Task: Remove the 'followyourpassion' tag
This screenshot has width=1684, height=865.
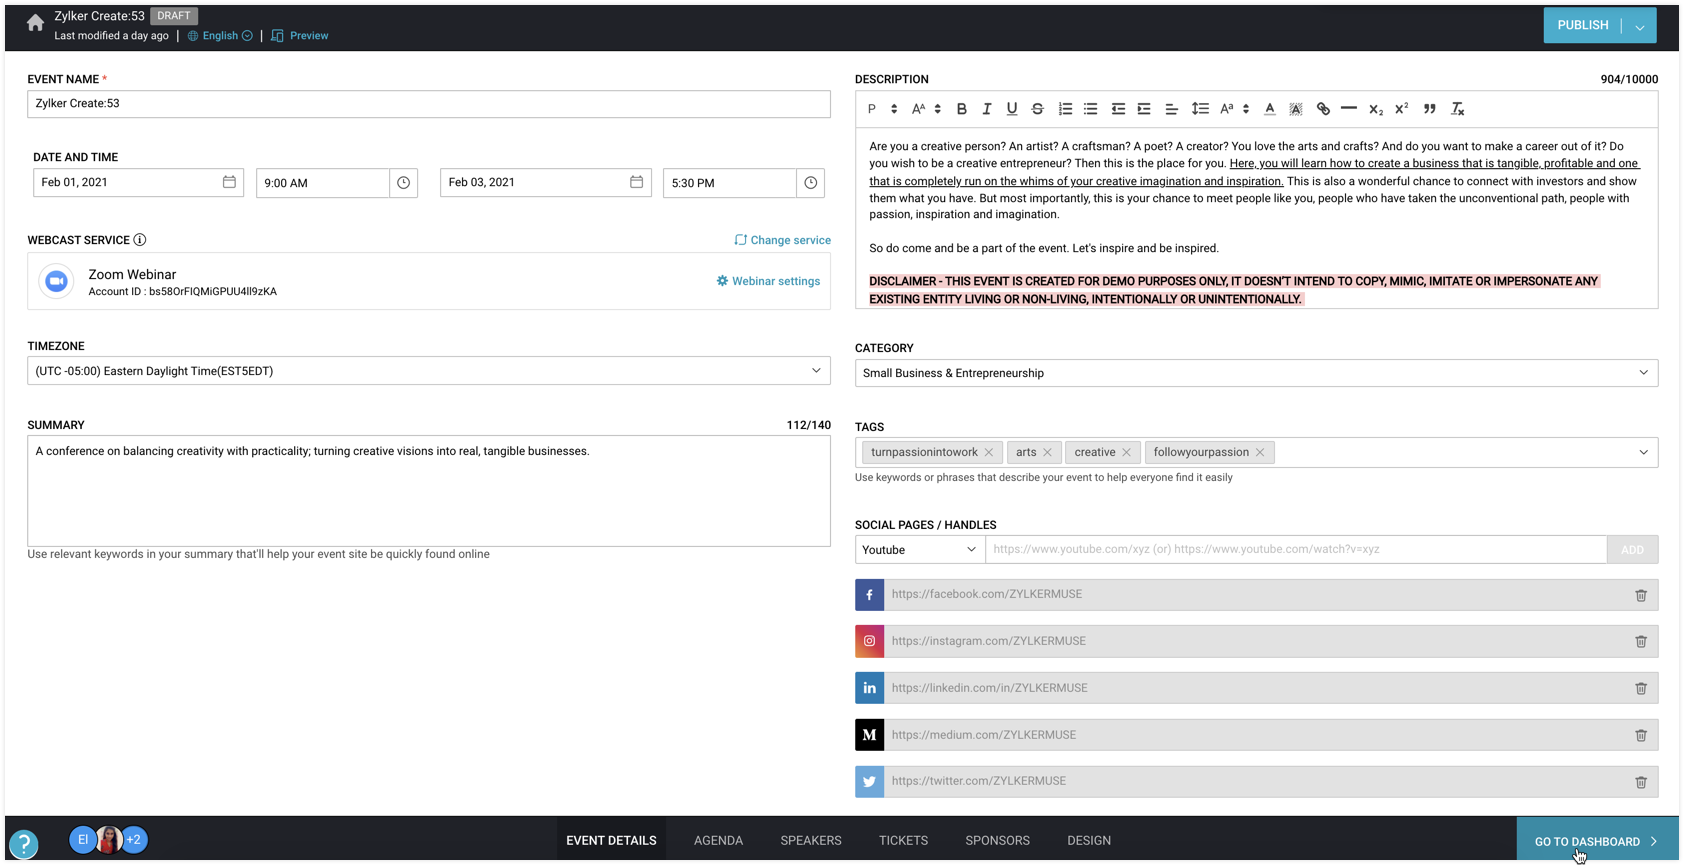Action: point(1260,452)
